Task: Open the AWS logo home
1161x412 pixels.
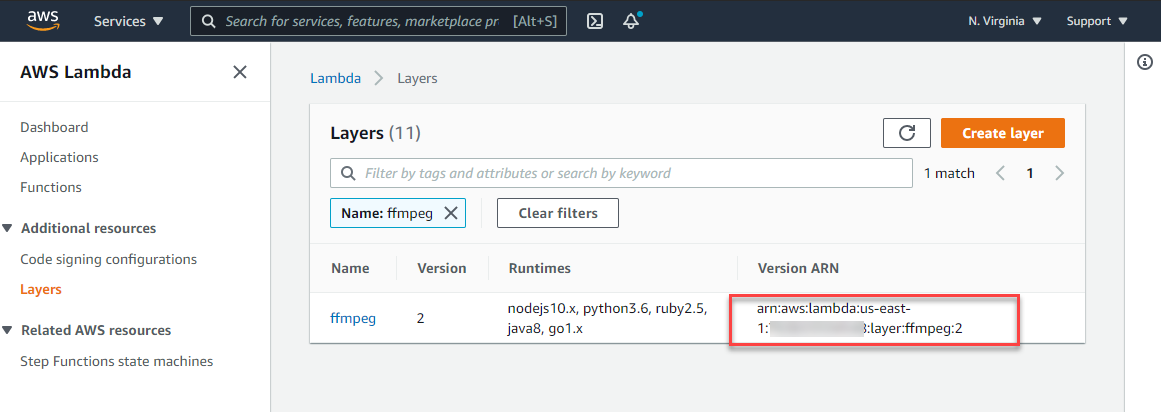Action: click(41, 21)
